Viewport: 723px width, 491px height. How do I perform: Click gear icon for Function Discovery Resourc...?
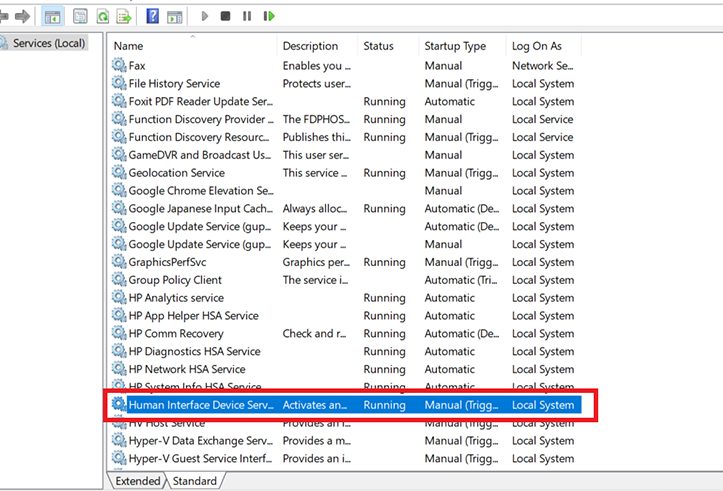[x=119, y=136]
